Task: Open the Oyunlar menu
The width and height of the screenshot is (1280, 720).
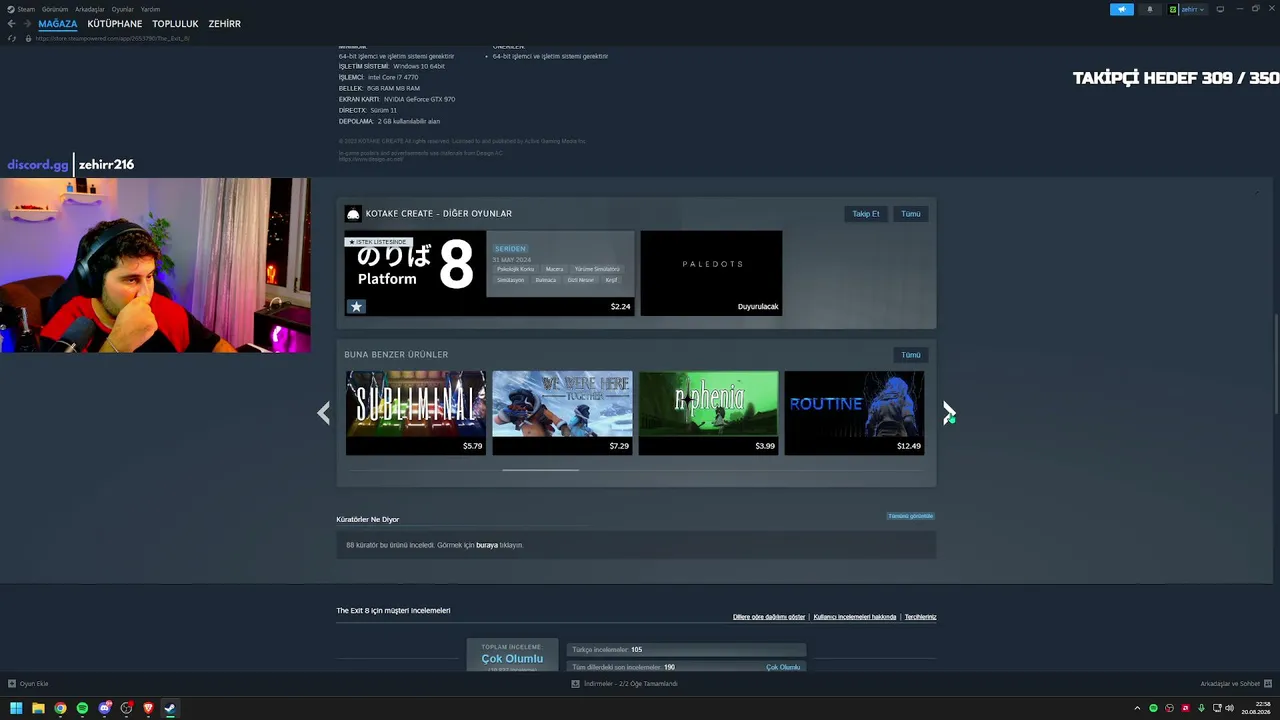Action: point(122,9)
